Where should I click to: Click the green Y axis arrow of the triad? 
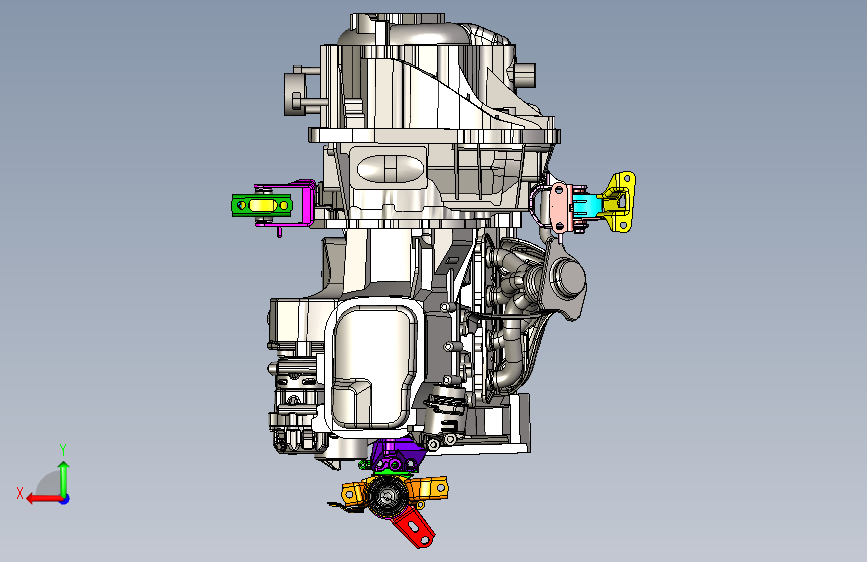coord(64,478)
